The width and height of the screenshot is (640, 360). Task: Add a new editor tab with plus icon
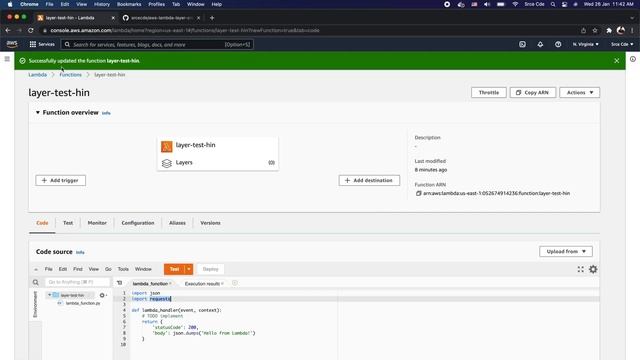235,283
